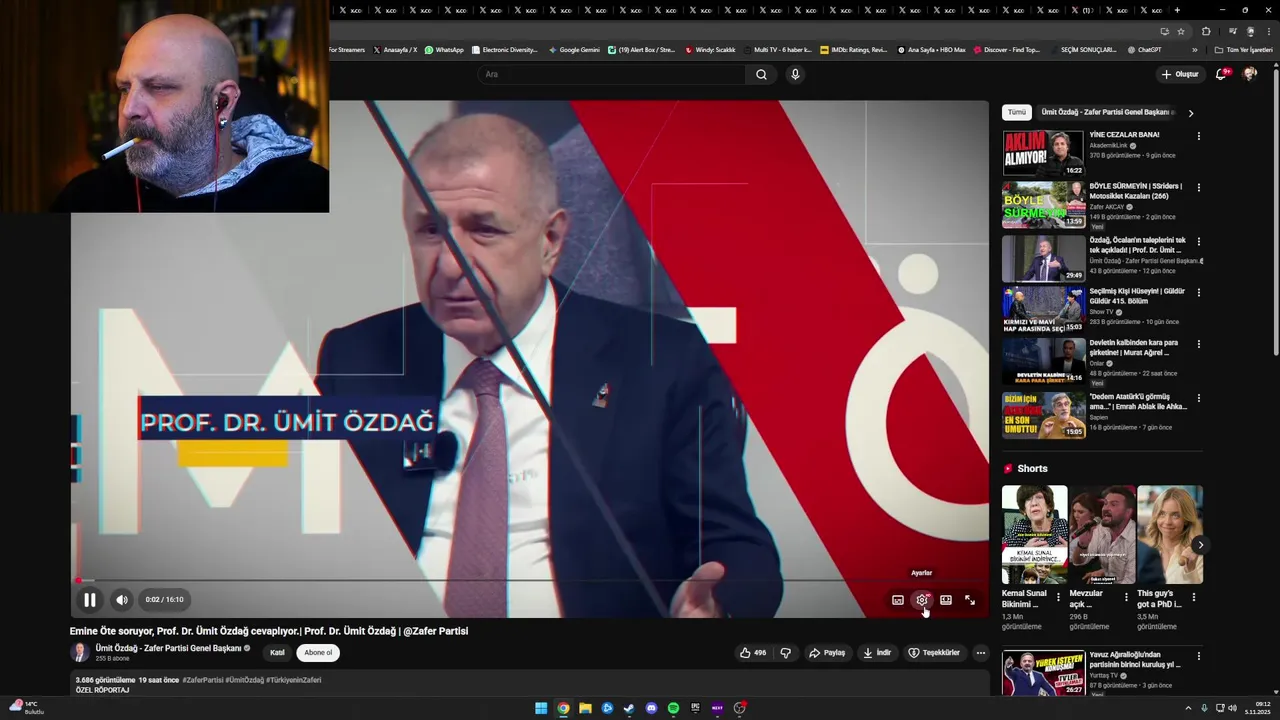Open Ana Sayfa • HBO Max bookmark
Screen dimensions: 1280x720
click(931, 50)
